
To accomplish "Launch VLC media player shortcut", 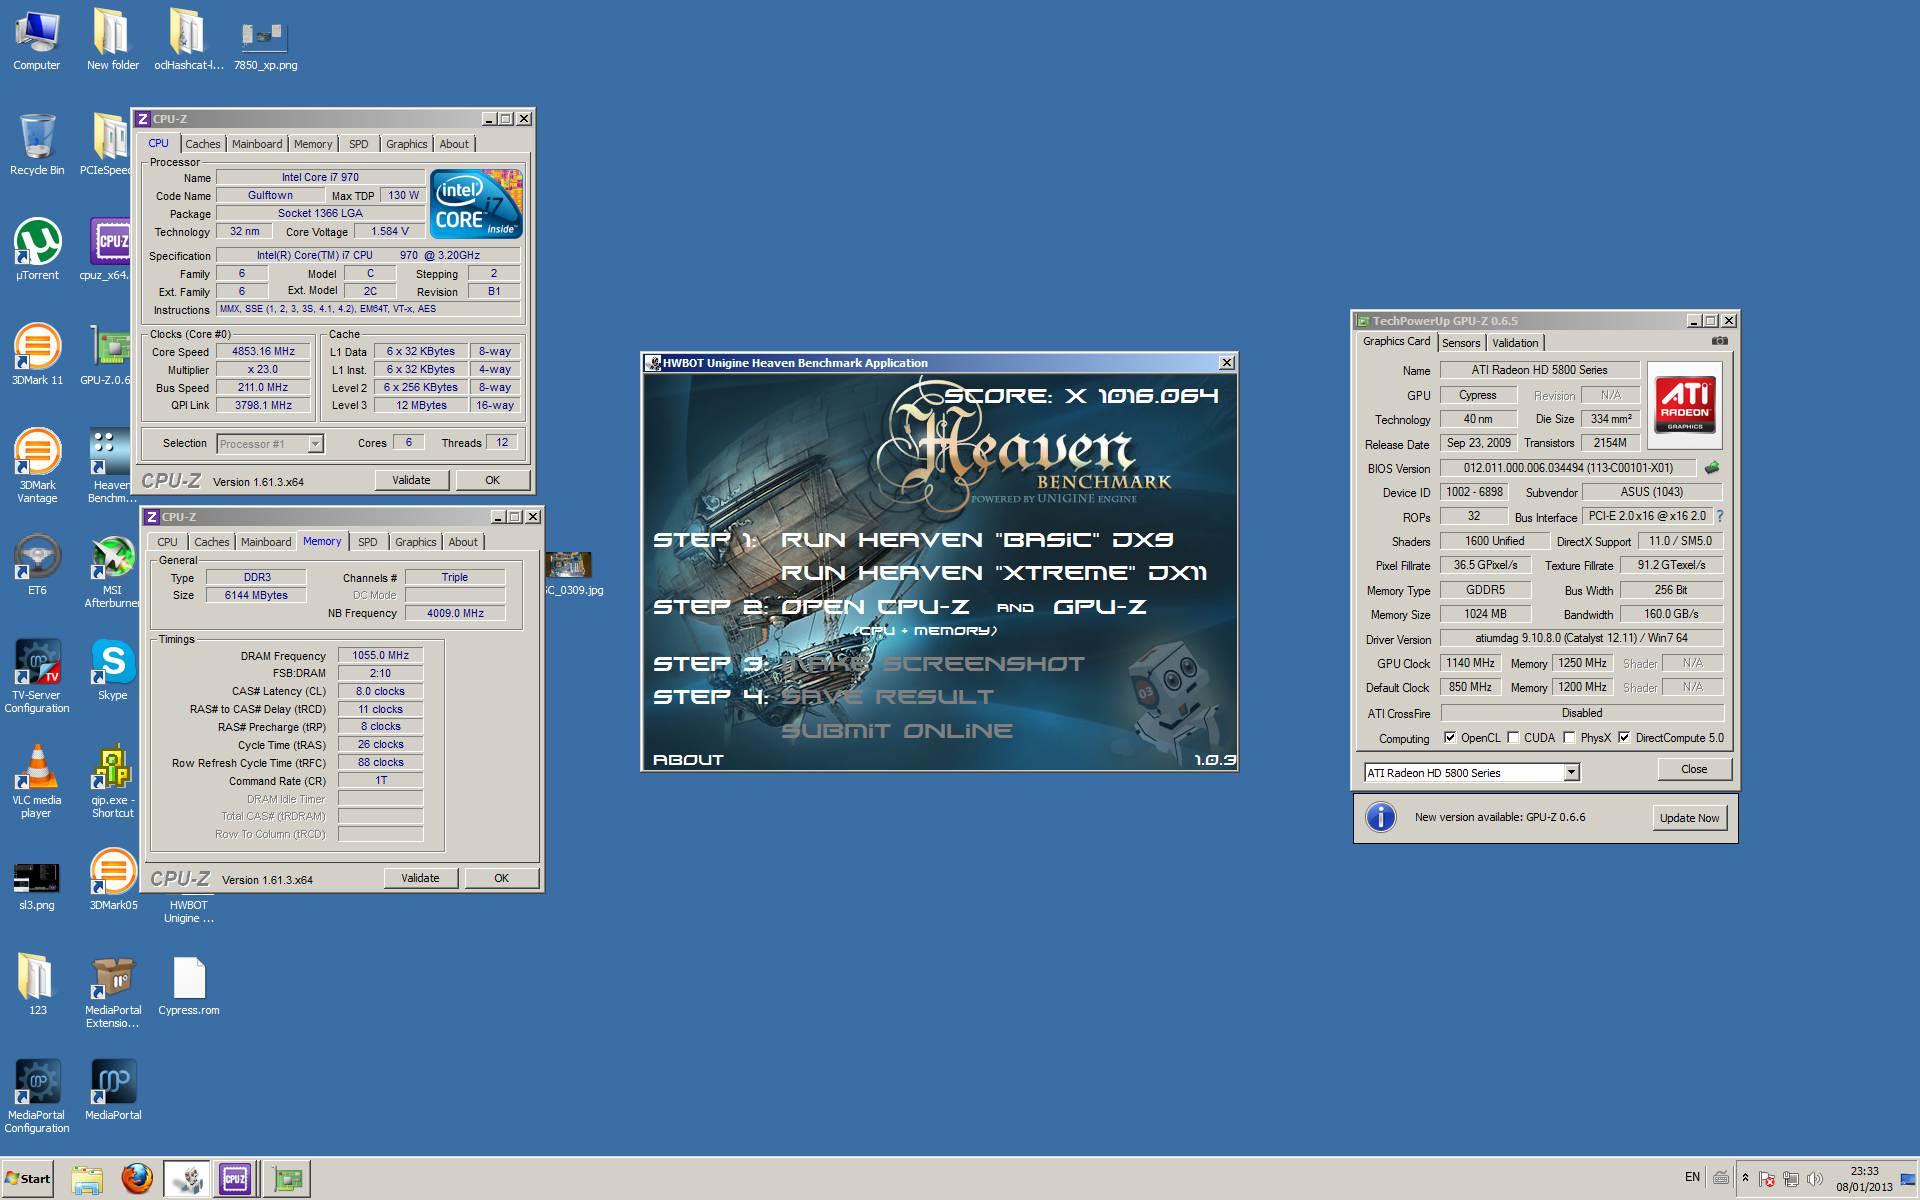I will pos(36,782).
